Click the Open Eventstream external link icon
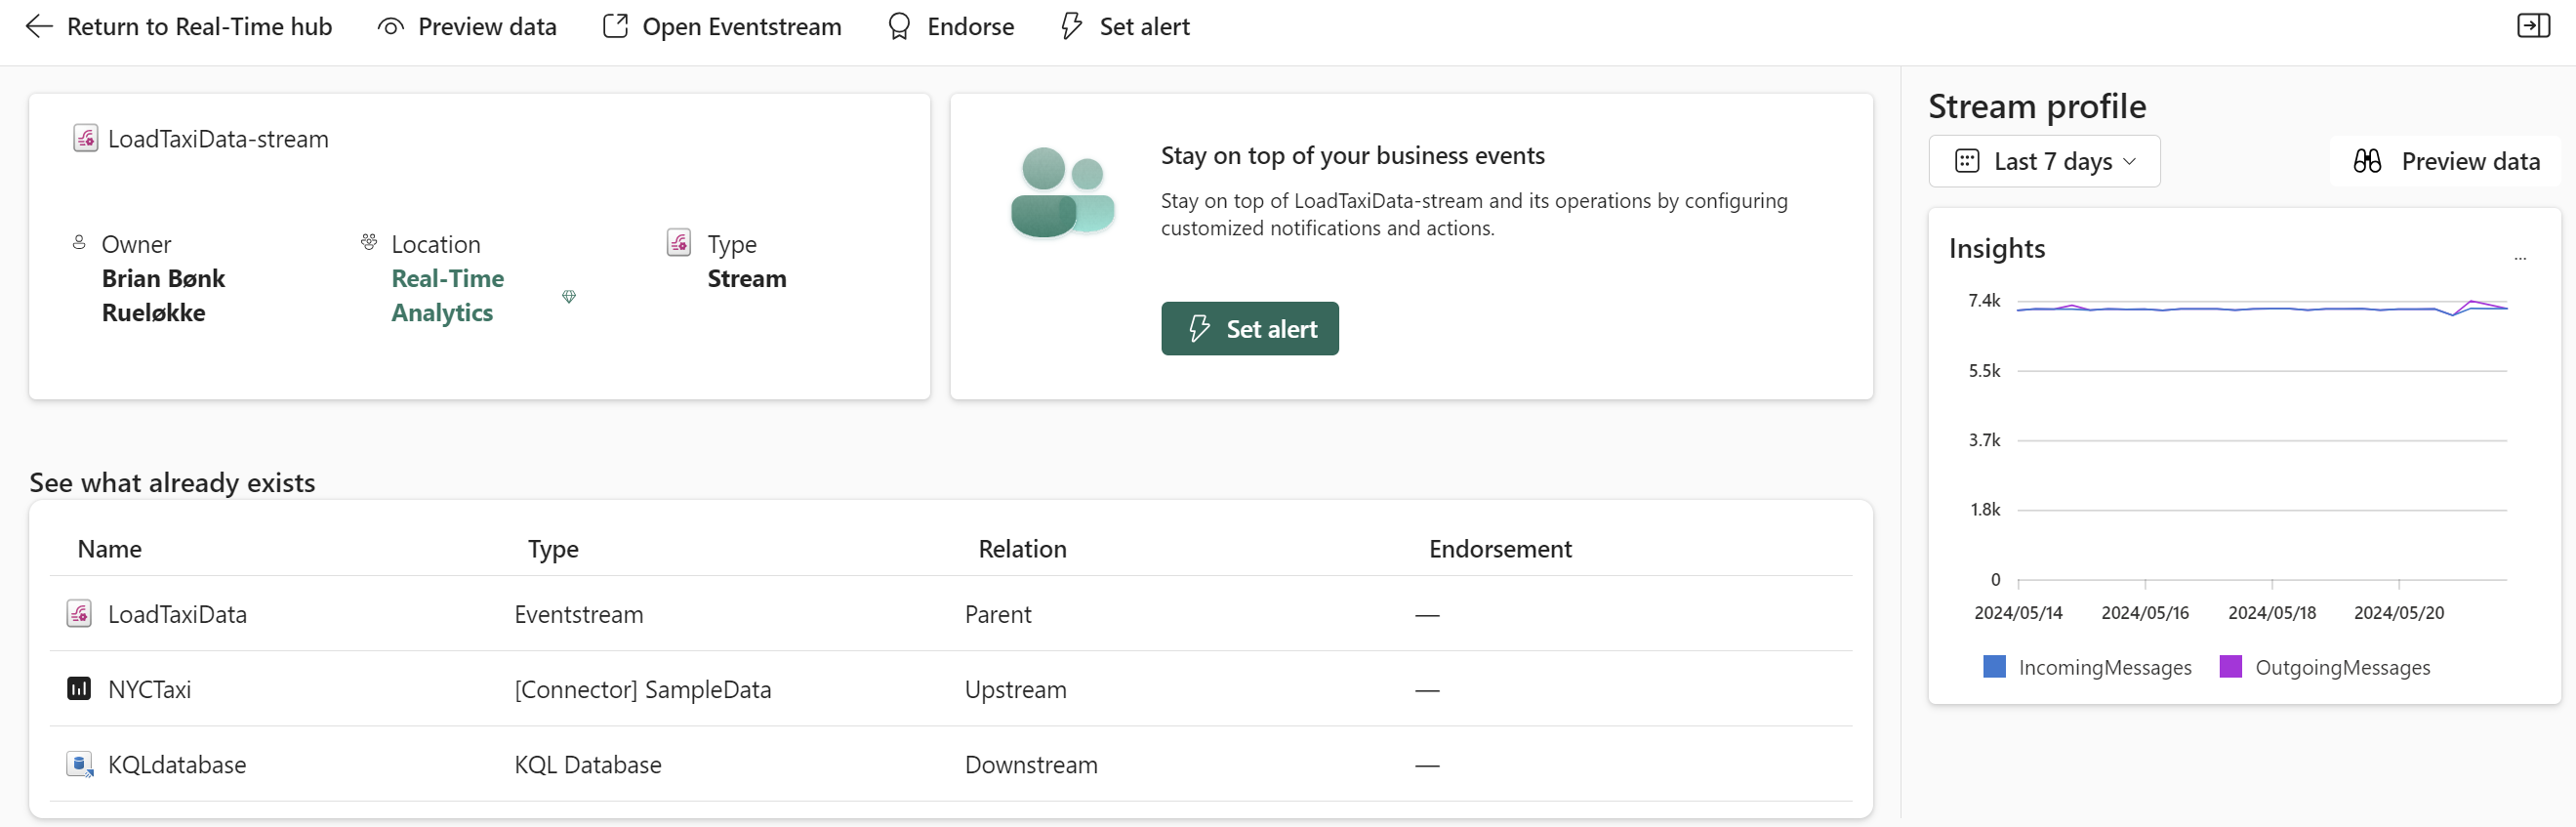This screenshot has width=2576, height=827. (x=615, y=27)
